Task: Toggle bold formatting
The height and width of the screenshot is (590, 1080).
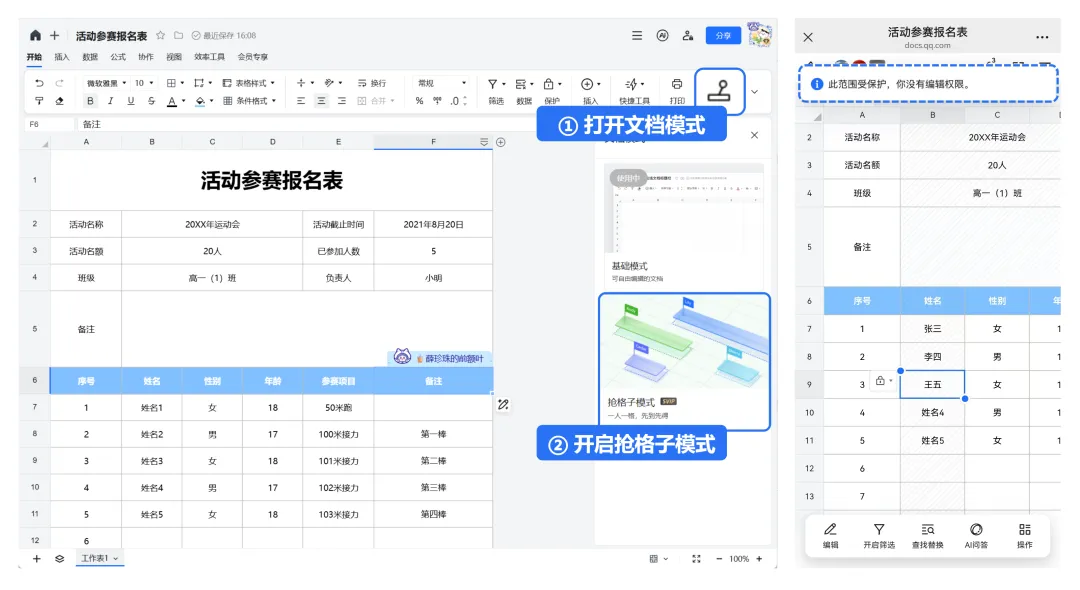Action: 90,101
